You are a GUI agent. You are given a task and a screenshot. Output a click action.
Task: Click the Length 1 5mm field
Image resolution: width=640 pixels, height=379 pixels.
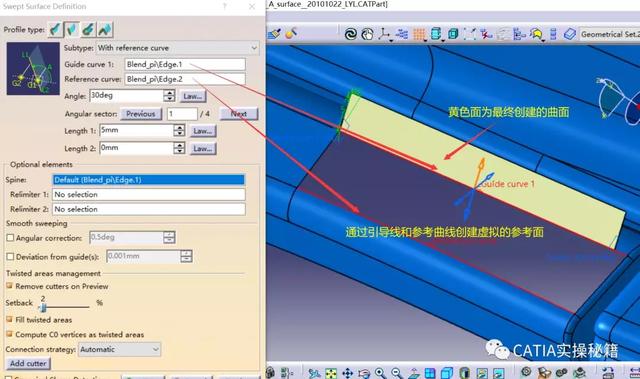point(136,131)
